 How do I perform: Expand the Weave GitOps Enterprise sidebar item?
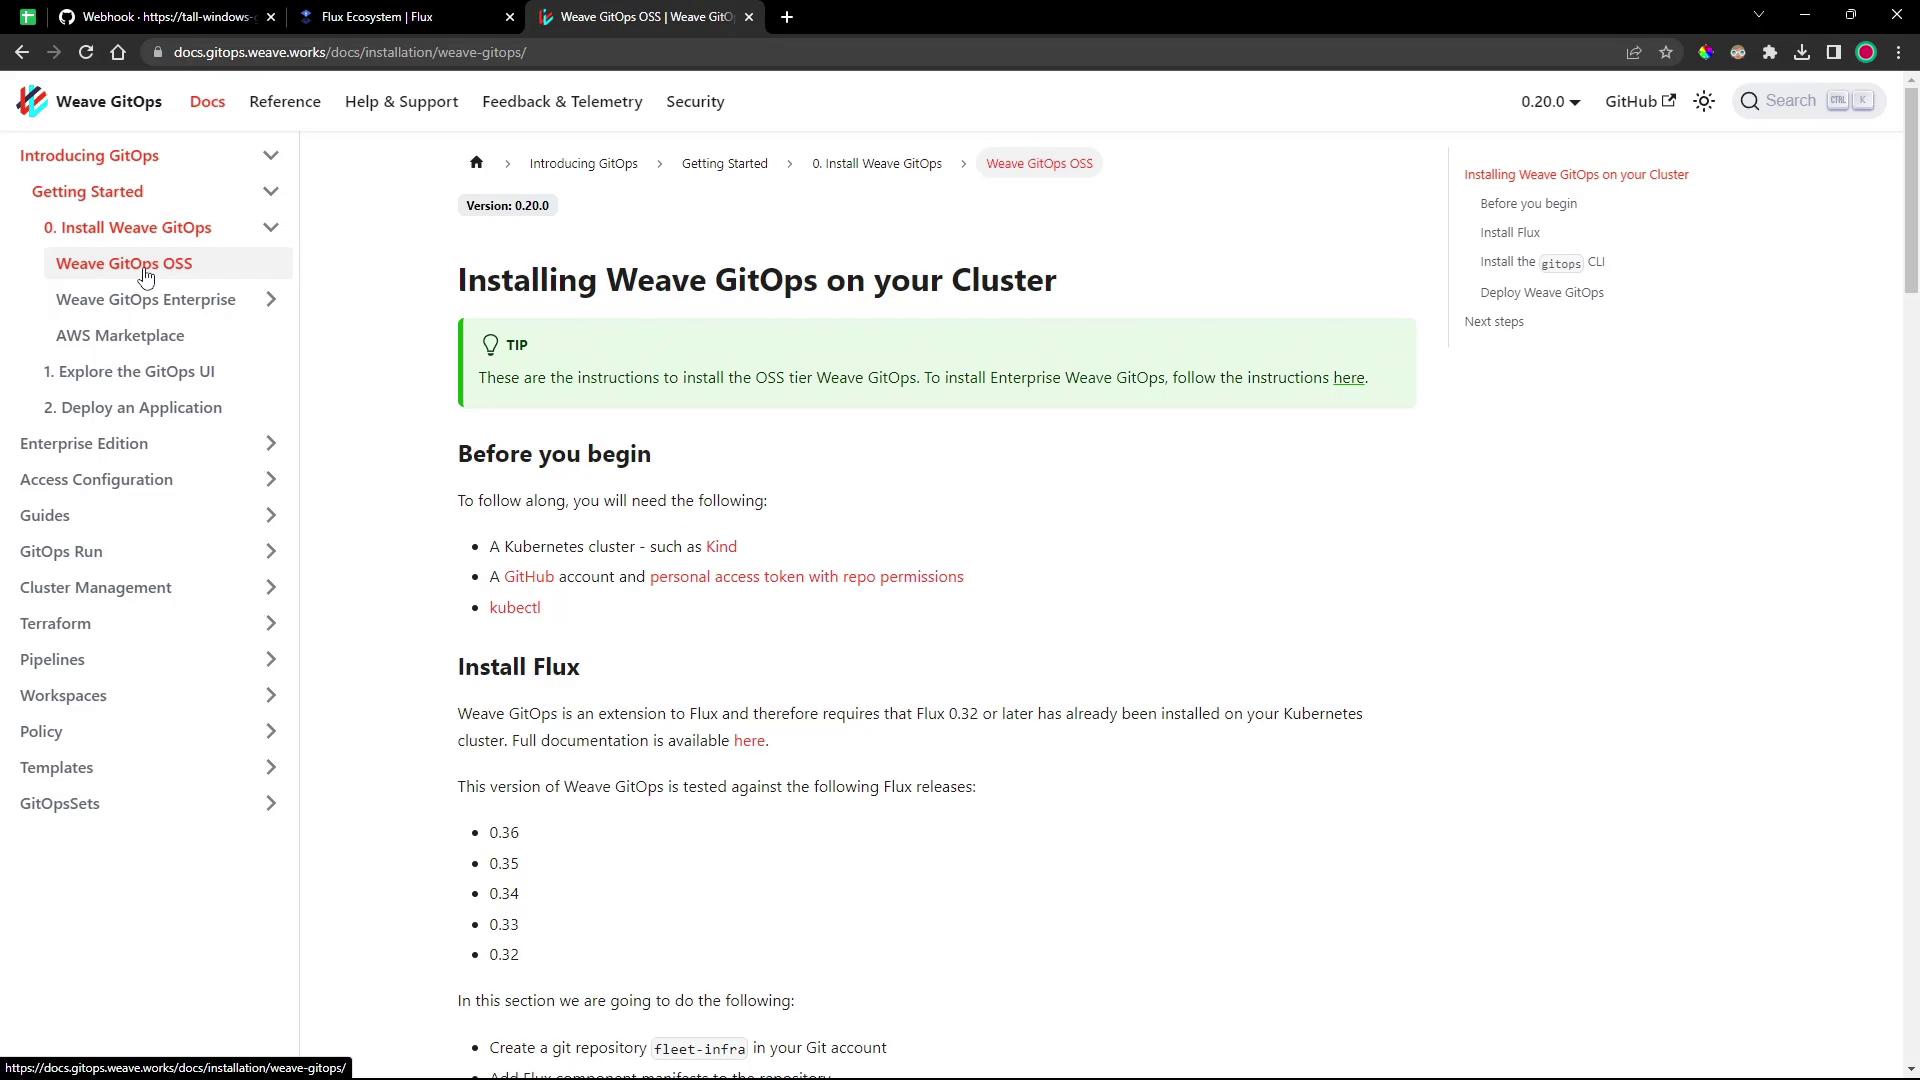pos(271,299)
